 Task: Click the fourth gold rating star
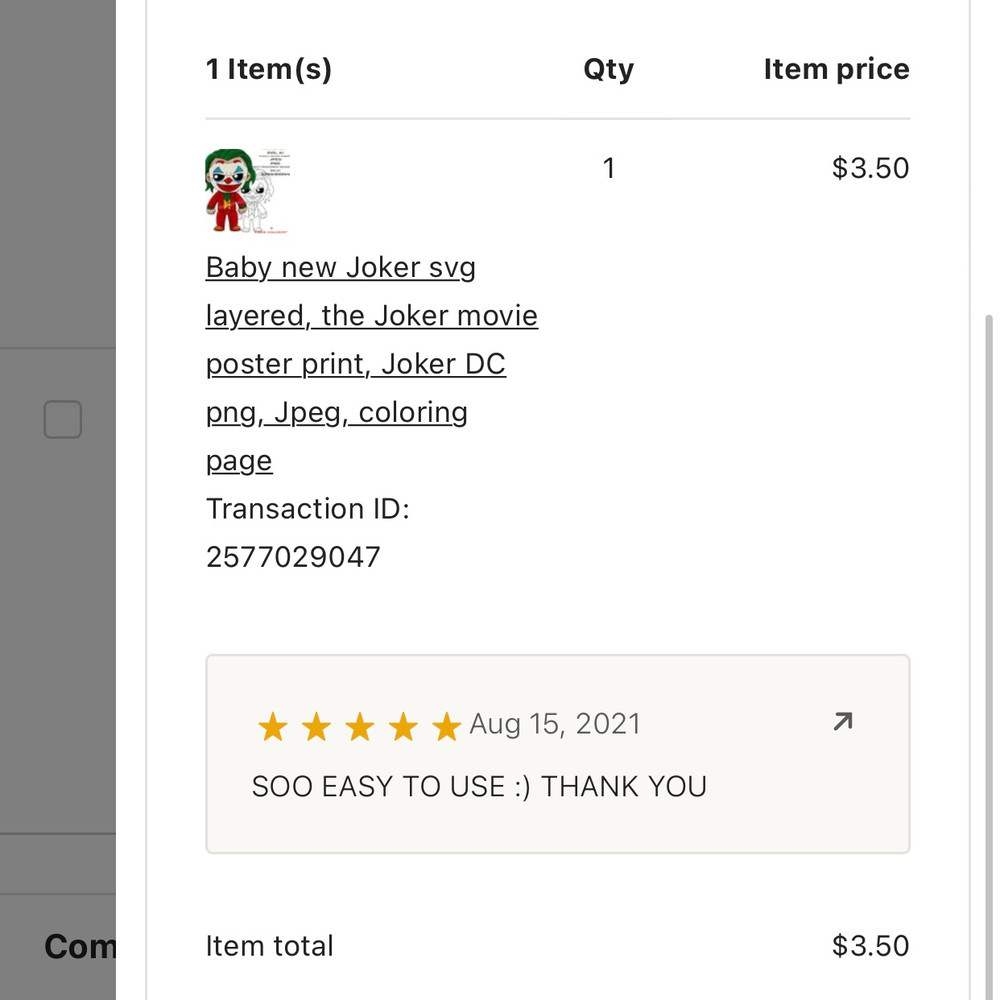pos(403,727)
